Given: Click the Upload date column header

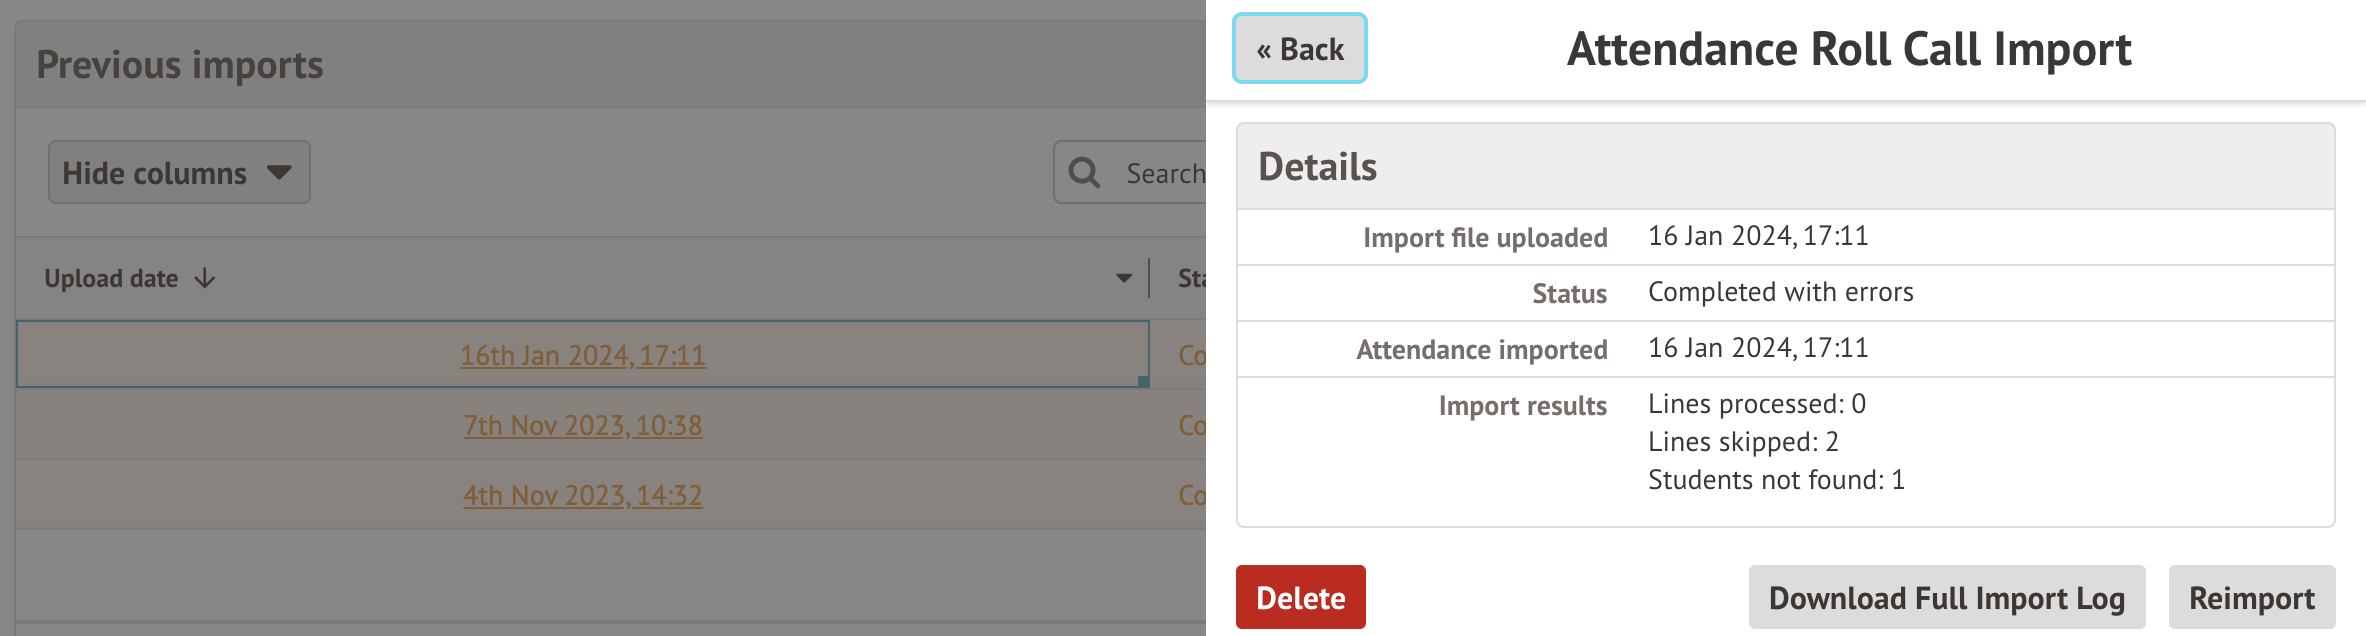Looking at the screenshot, I should tap(111, 279).
